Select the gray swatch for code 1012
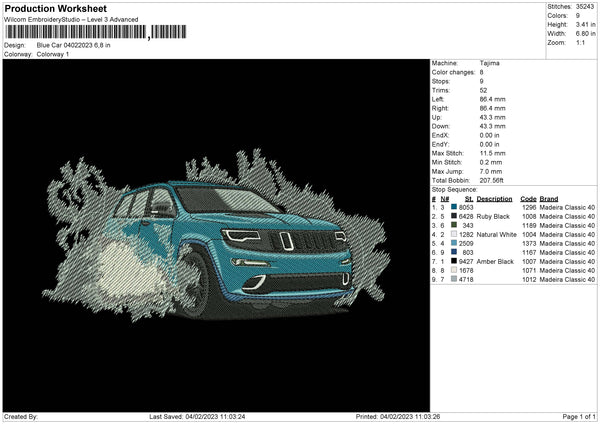Image resolution: width=600 pixels, height=424 pixels. click(456, 279)
